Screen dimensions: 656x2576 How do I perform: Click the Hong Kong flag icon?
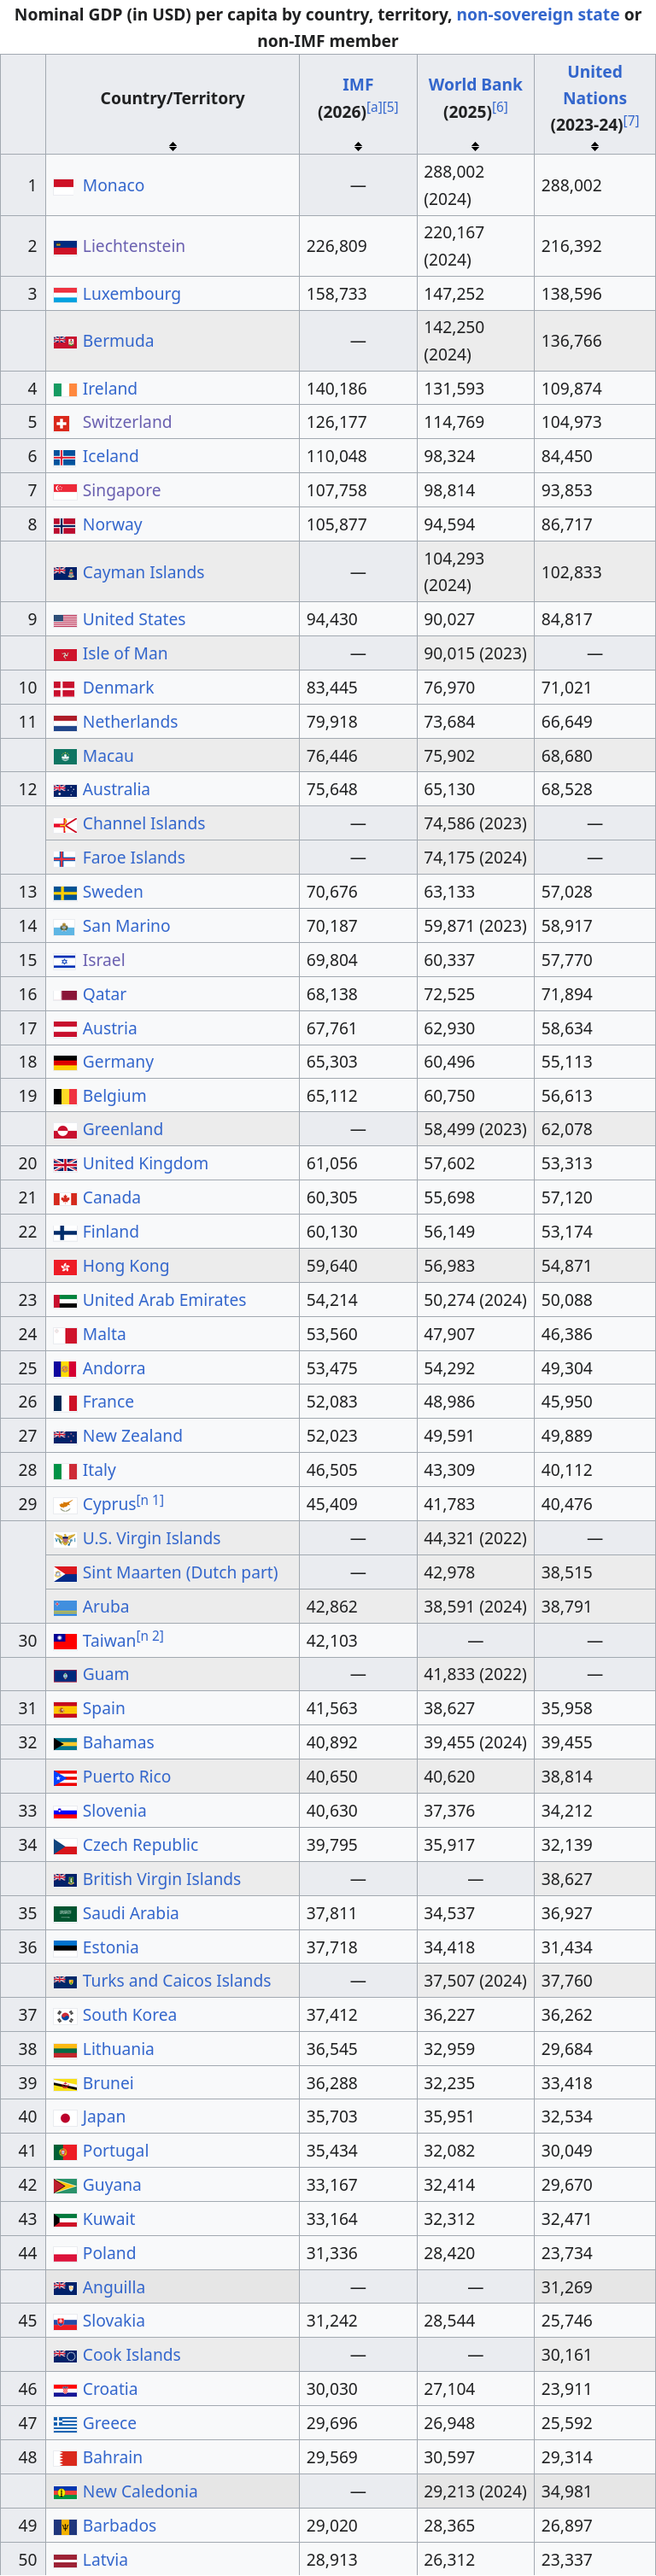(x=65, y=1266)
